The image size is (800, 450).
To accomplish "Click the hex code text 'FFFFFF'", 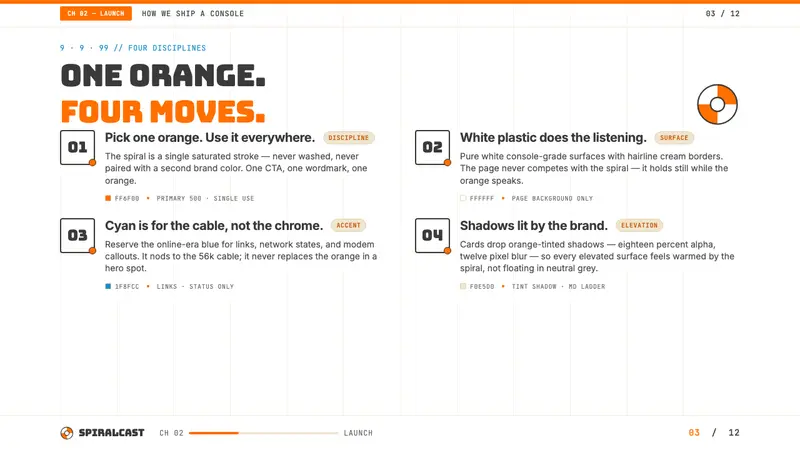I will (482, 198).
